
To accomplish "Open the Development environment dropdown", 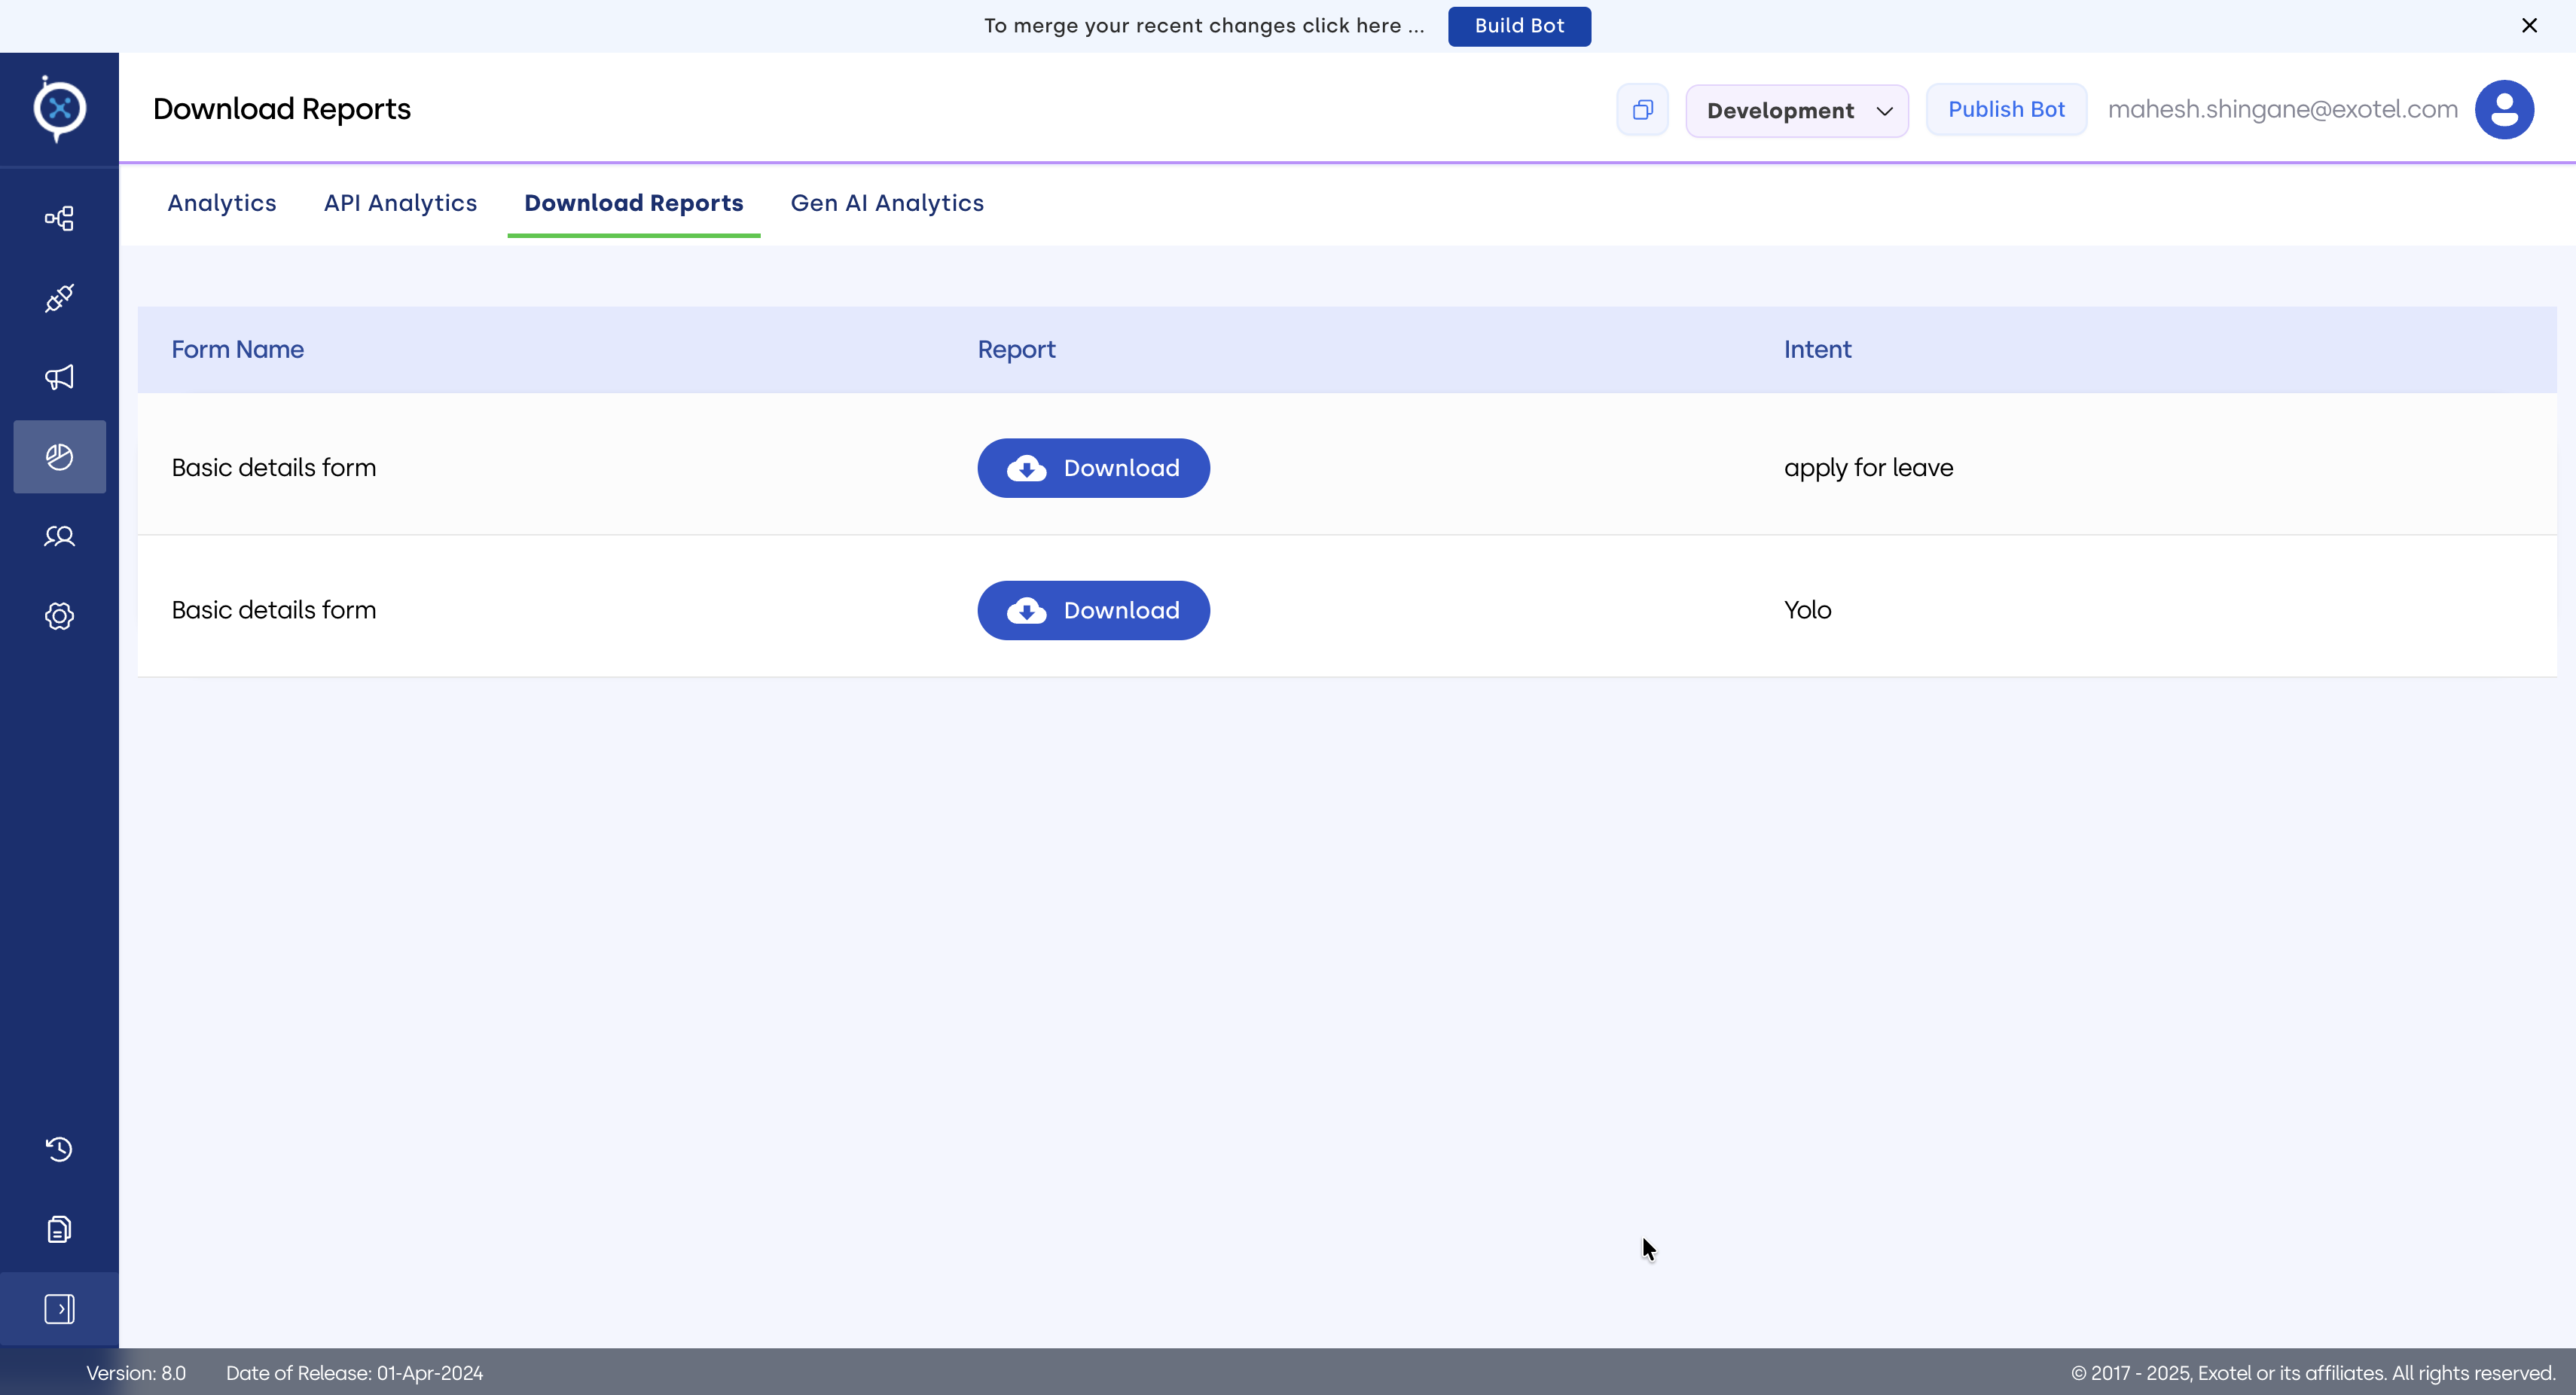I will tap(1796, 111).
